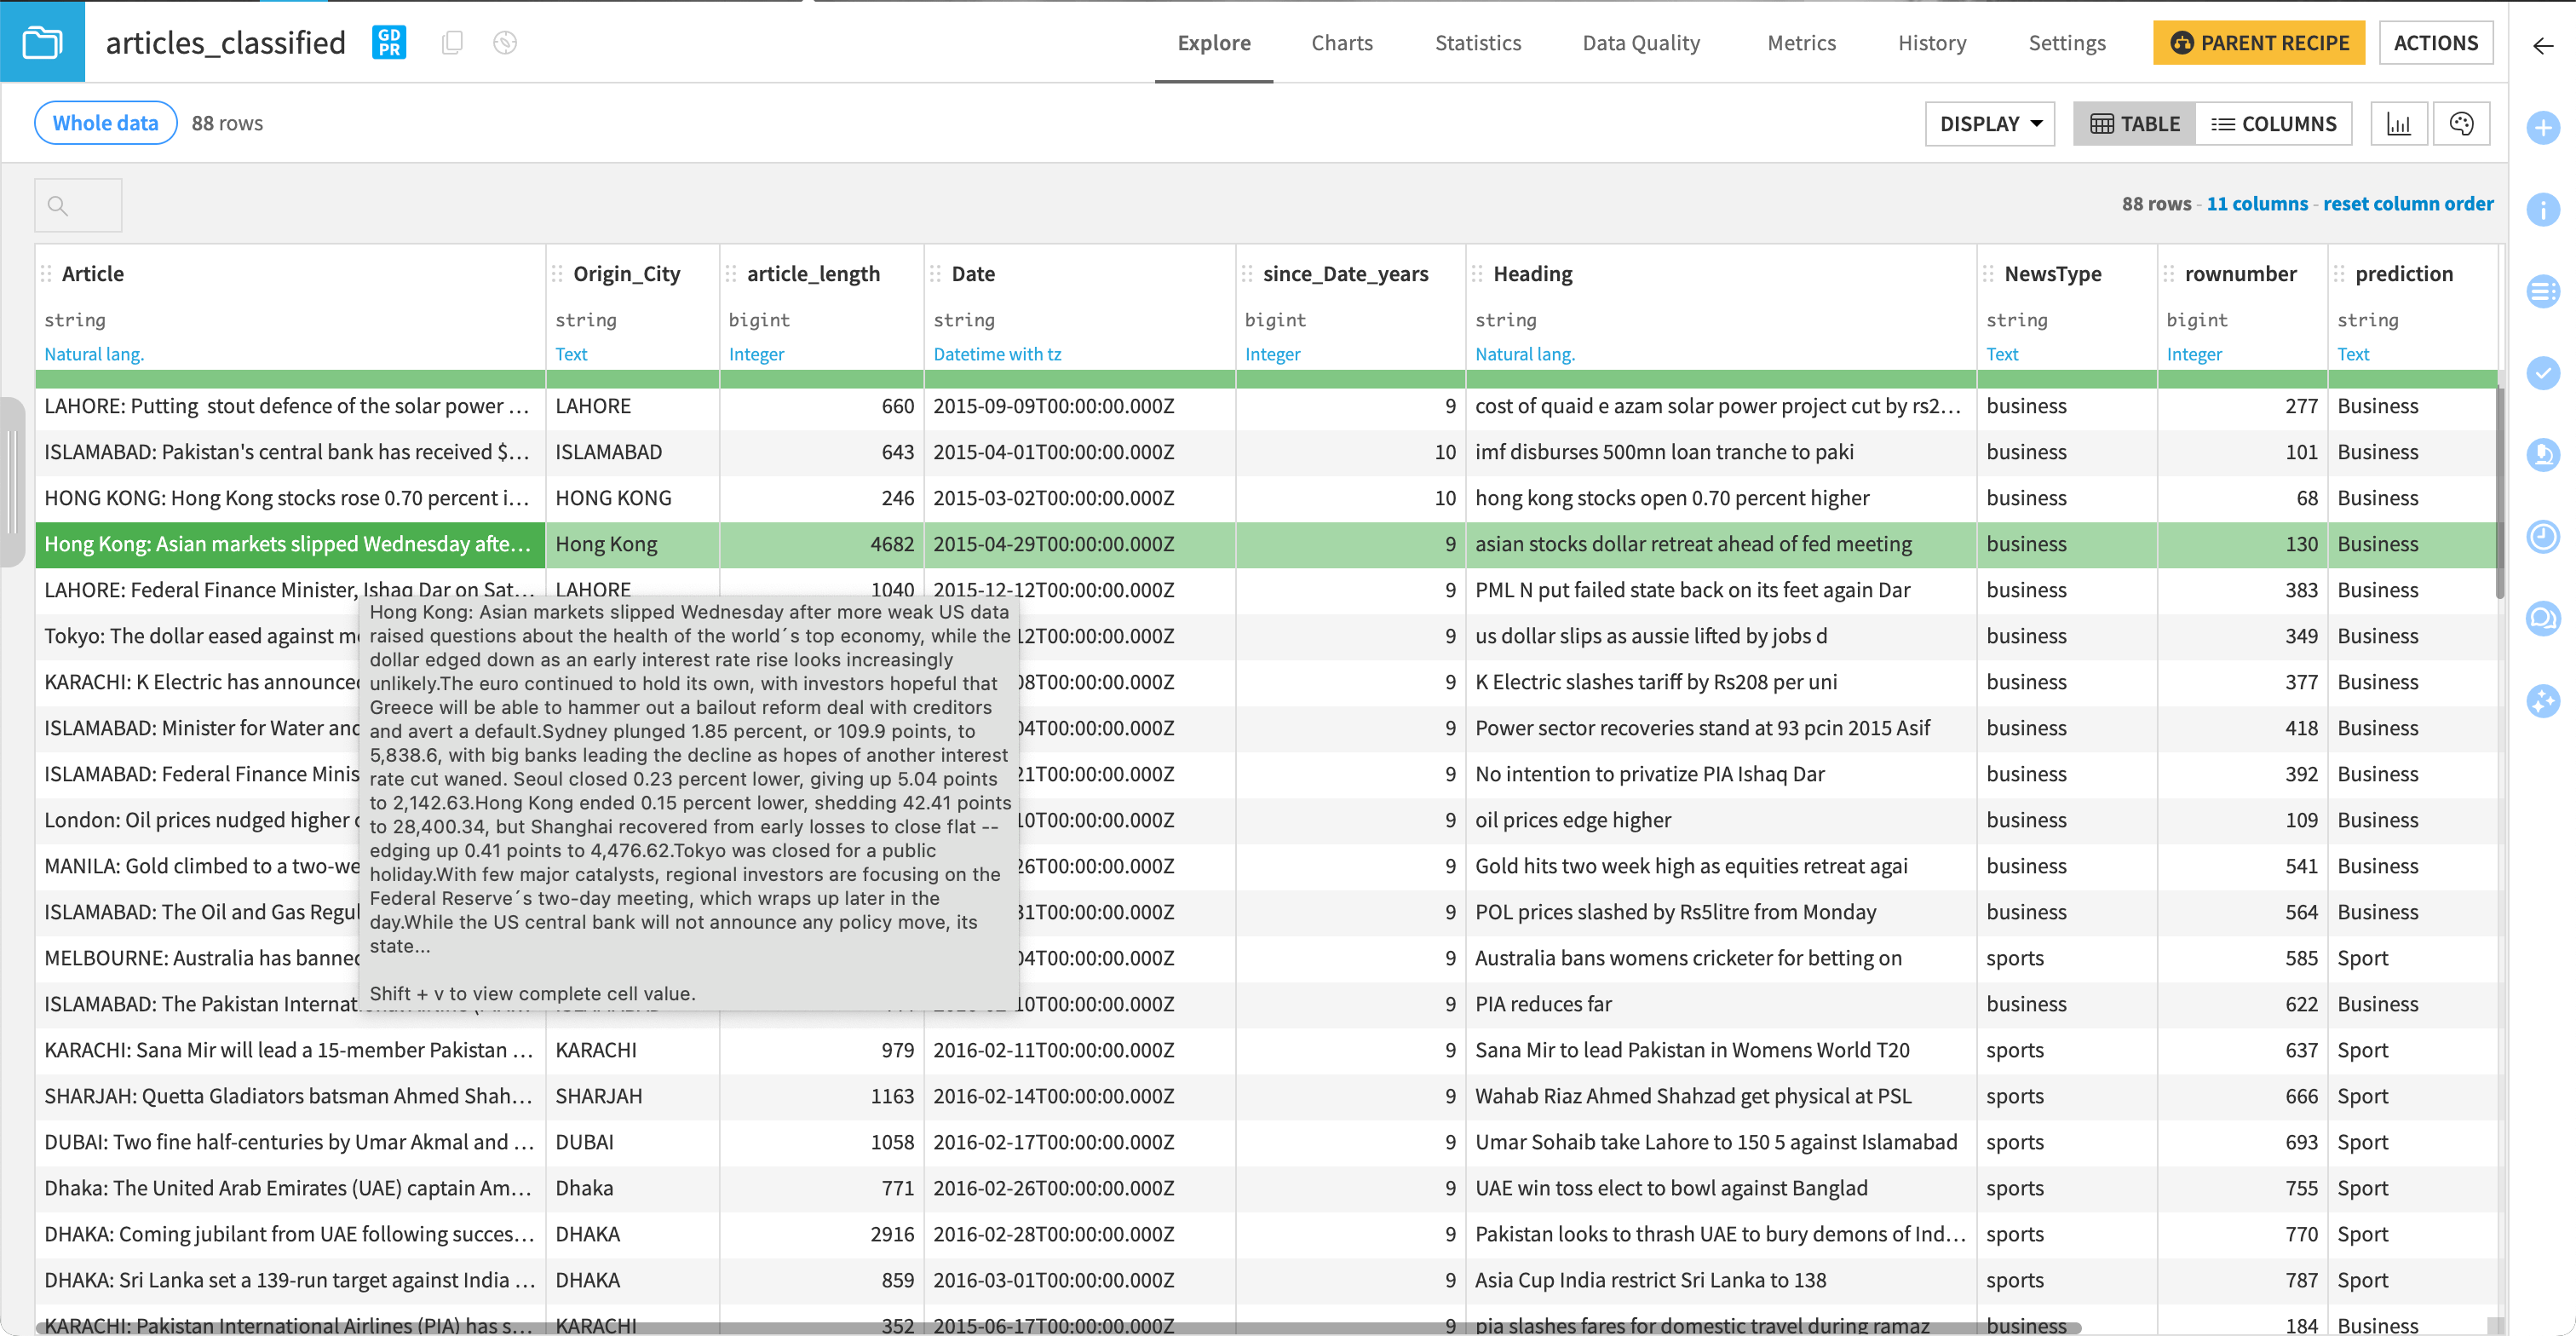2576x1336 pixels.
Task: Switch to the Charts tab
Action: (x=1342, y=43)
